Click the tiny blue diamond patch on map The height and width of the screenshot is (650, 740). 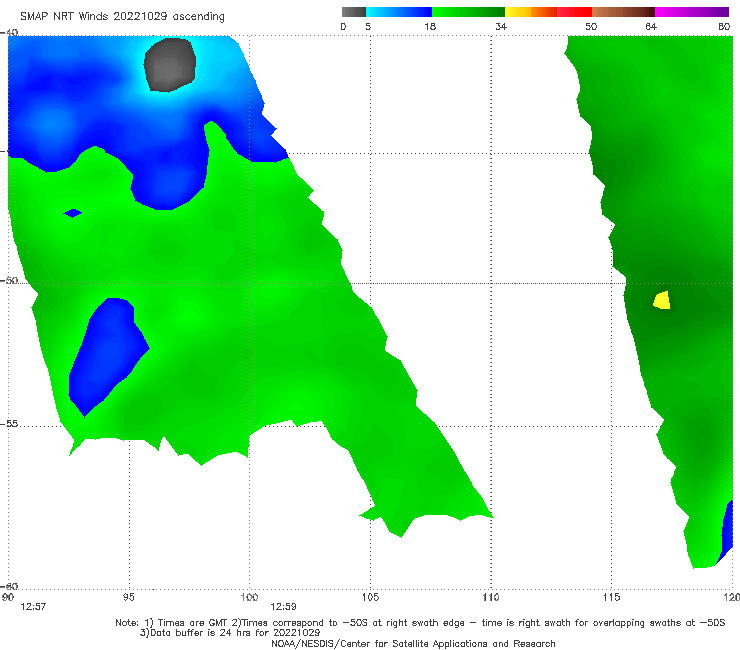pos(73,213)
